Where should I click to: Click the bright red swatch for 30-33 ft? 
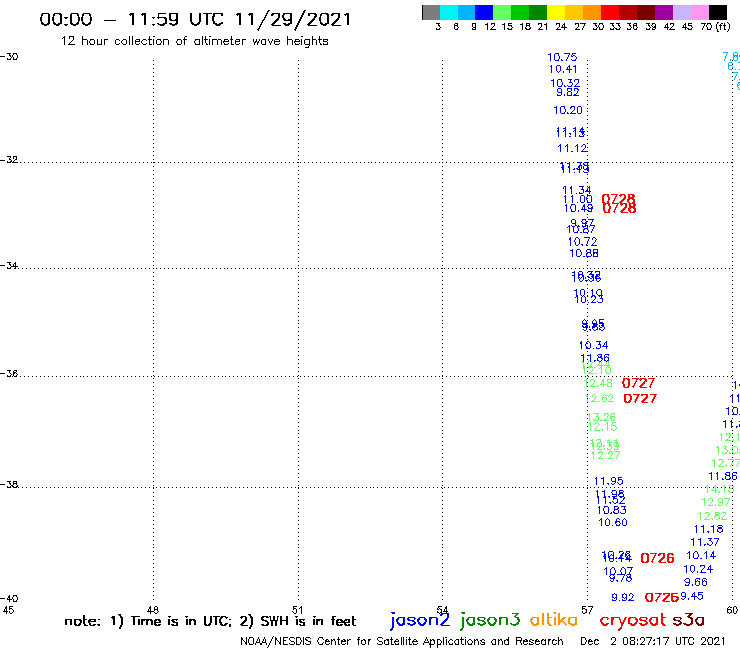click(610, 12)
